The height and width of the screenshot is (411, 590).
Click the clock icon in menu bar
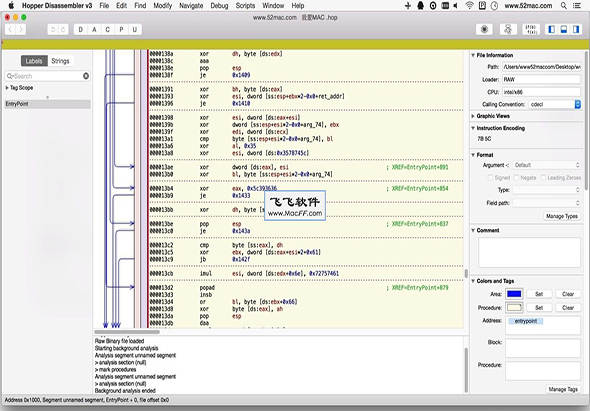click(494, 6)
